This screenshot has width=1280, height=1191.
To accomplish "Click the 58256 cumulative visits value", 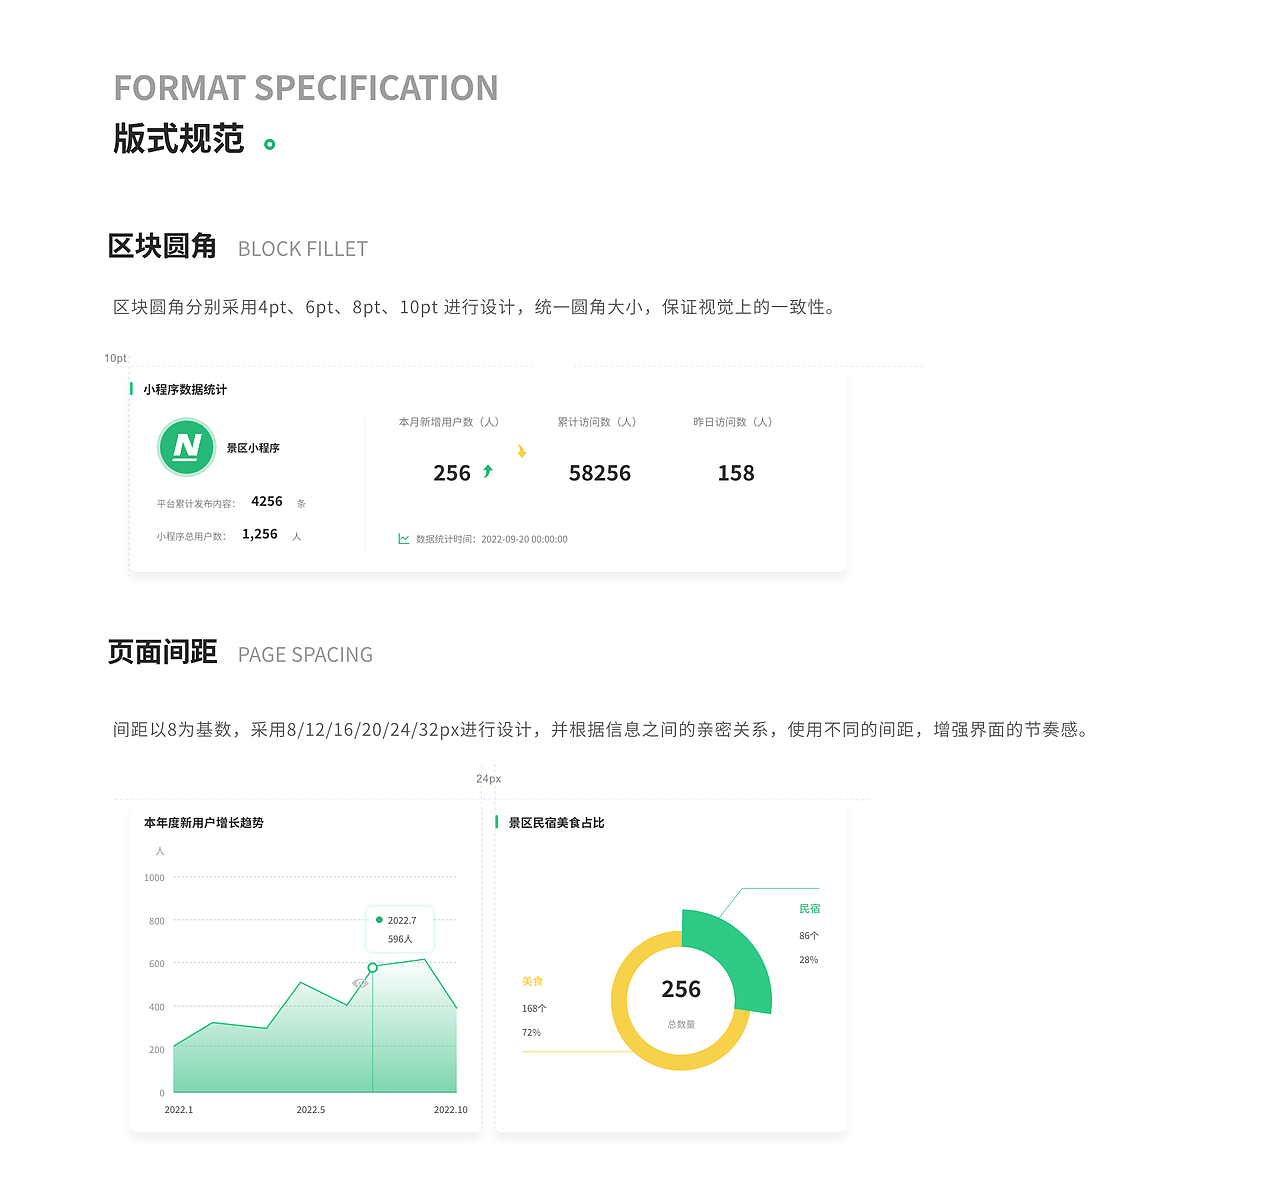I will point(599,473).
